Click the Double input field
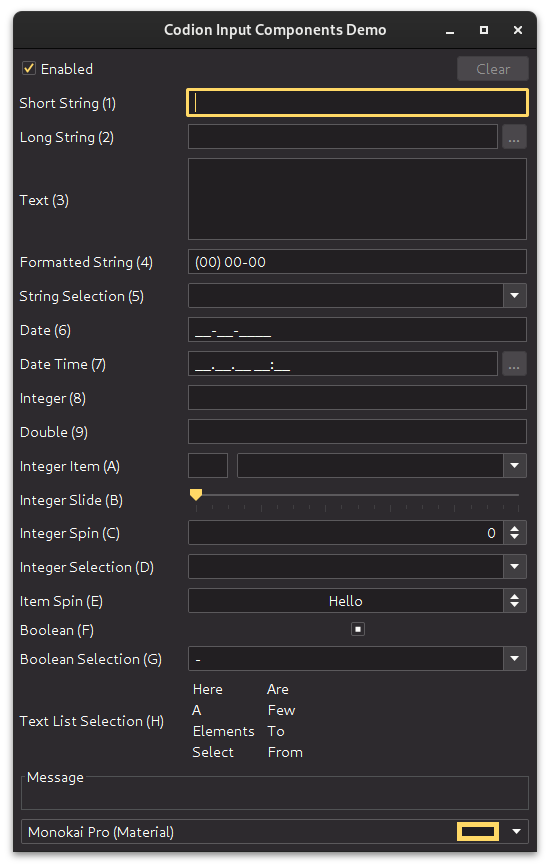The image size is (550, 868). (357, 432)
